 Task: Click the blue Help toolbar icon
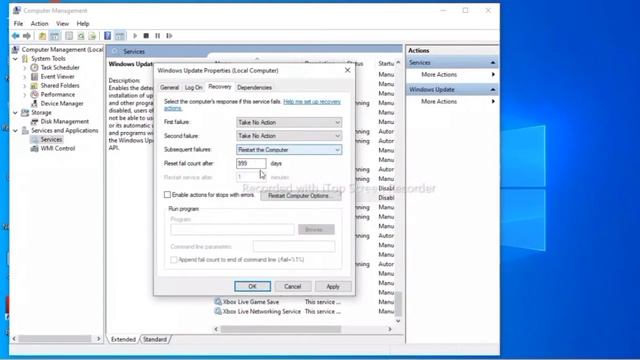click(x=107, y=36)
